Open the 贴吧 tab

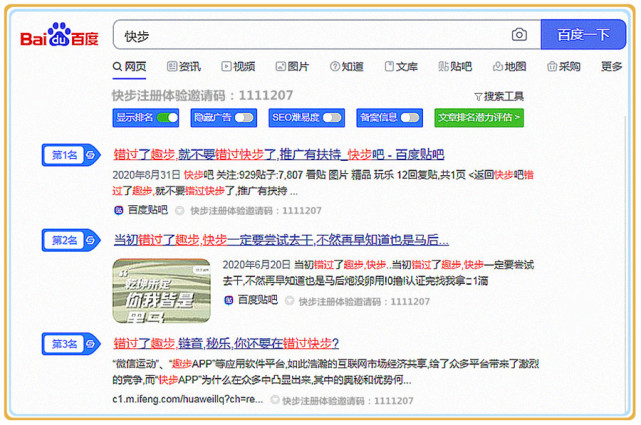455,66
